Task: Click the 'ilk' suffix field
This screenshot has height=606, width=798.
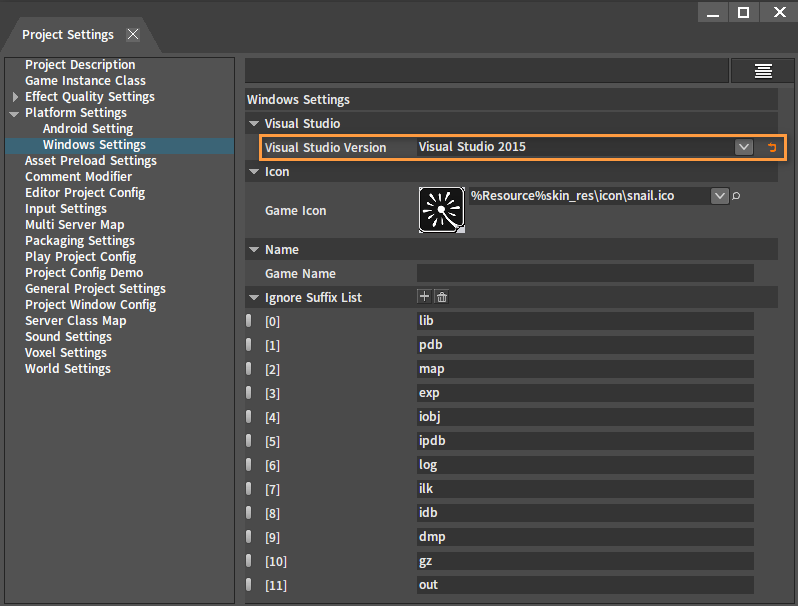Action: pyautogui.click(x=585, y=489)
